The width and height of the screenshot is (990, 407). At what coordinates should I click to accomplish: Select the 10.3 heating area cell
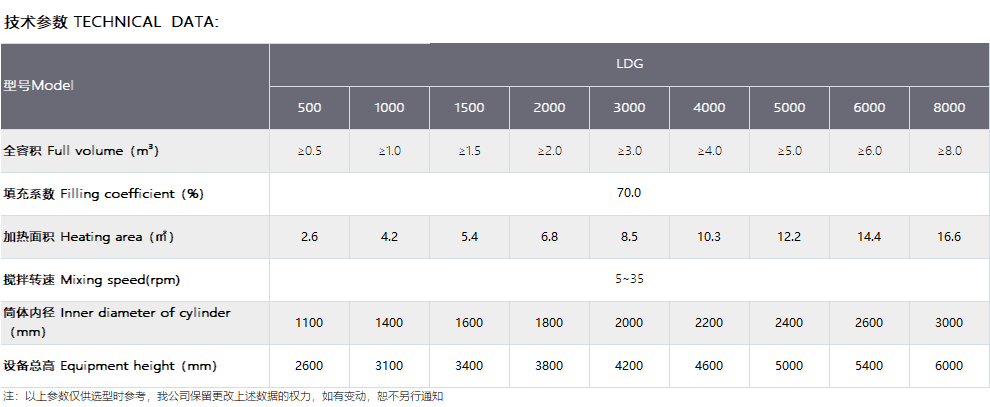pyautogui.click(x=709, y=237)
